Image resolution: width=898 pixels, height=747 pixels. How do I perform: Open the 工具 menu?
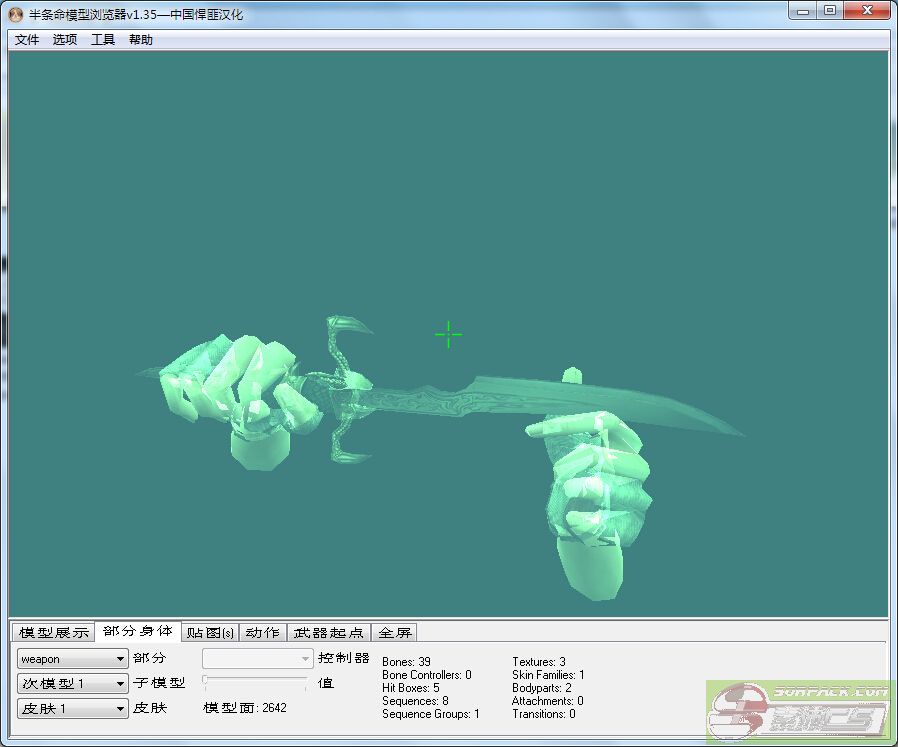coord(103,40)
